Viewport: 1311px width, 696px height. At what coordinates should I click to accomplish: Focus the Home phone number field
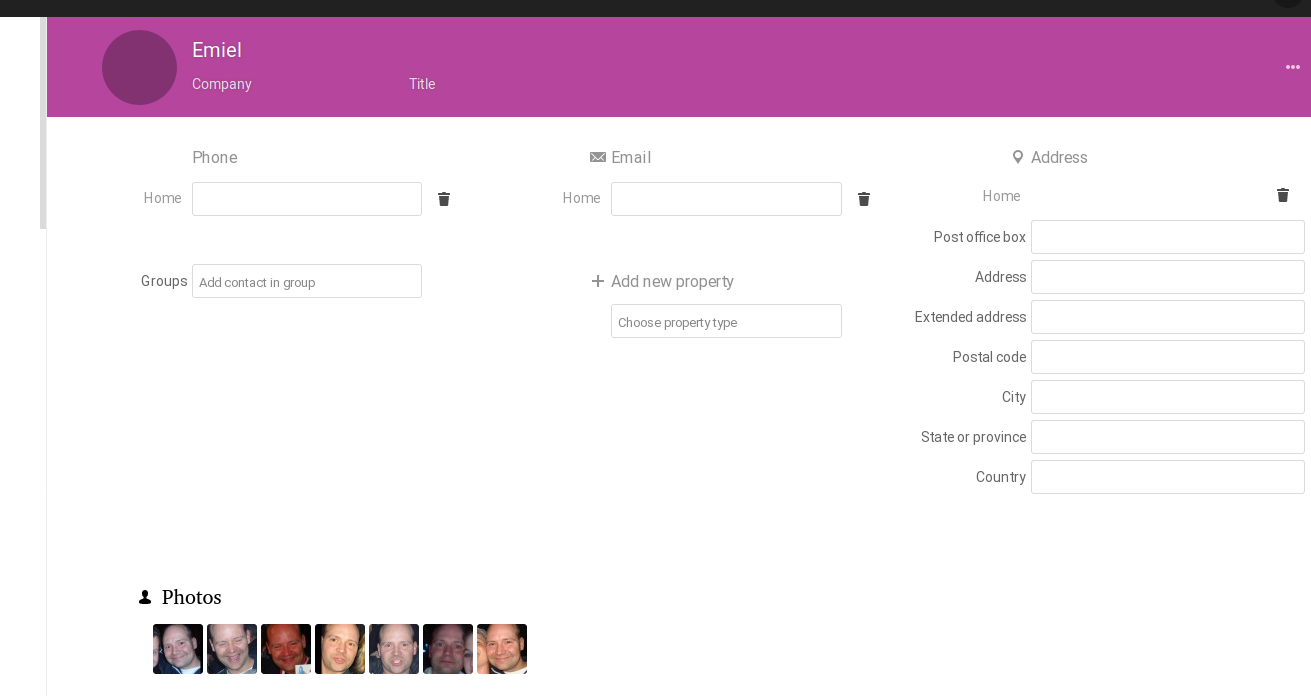click(307, 199)
